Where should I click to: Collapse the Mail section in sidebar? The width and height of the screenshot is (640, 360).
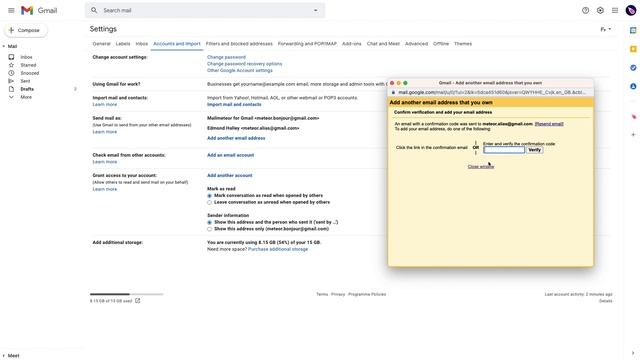point(4,47)
